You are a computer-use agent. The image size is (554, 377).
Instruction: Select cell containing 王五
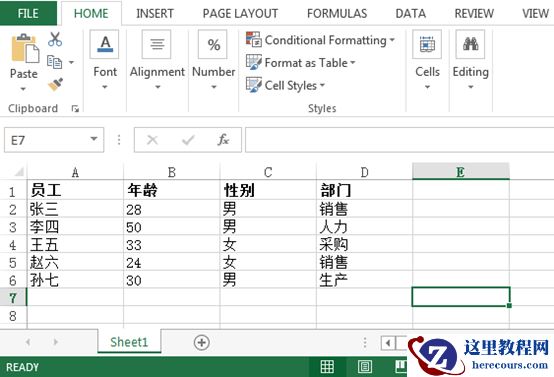75,245
